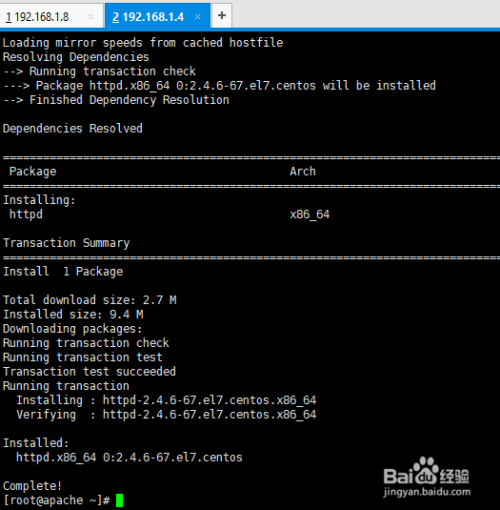Click the 'Install 1 Package' line
Screen dimensions: 500x510
click(x=63, y=272)
